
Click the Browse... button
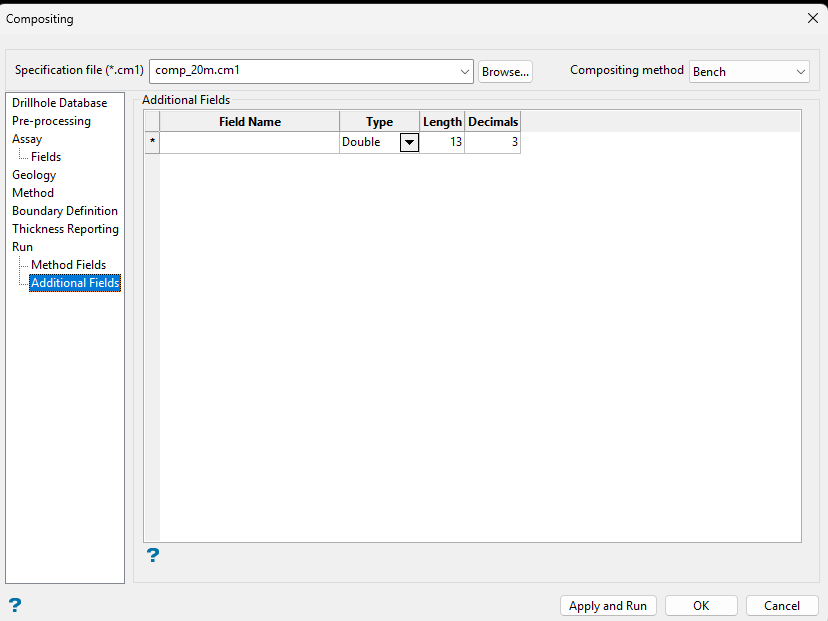coord(505,72)
